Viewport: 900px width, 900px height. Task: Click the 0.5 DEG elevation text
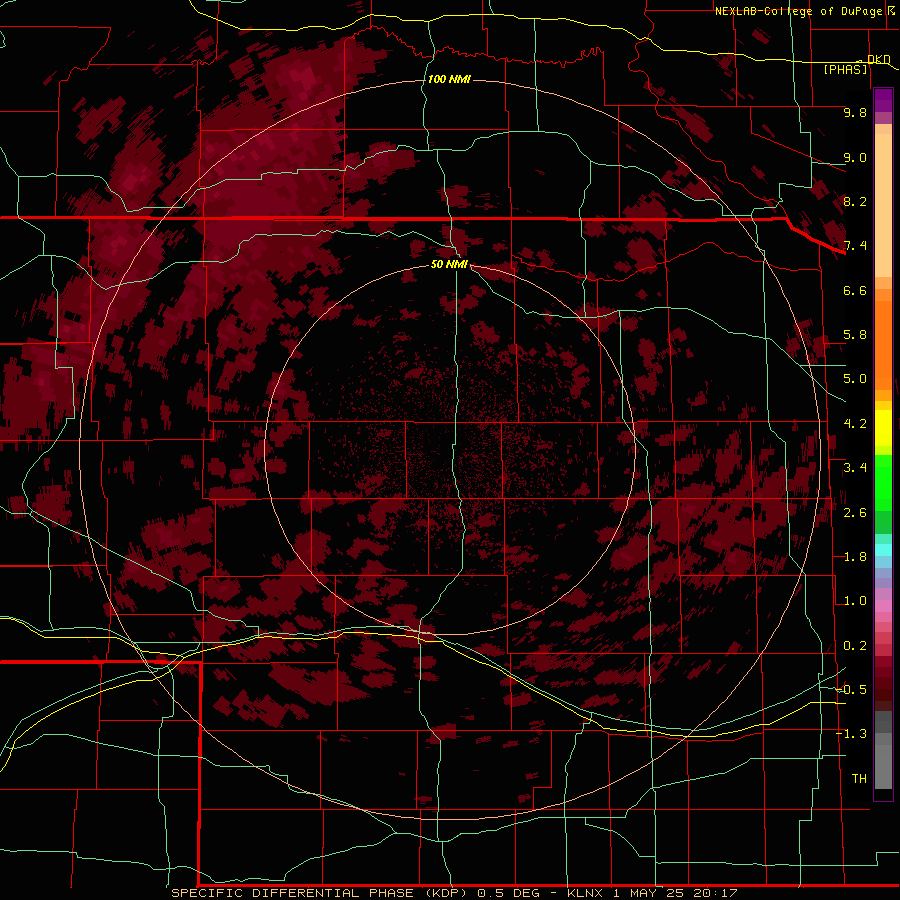tap(509, 893)
